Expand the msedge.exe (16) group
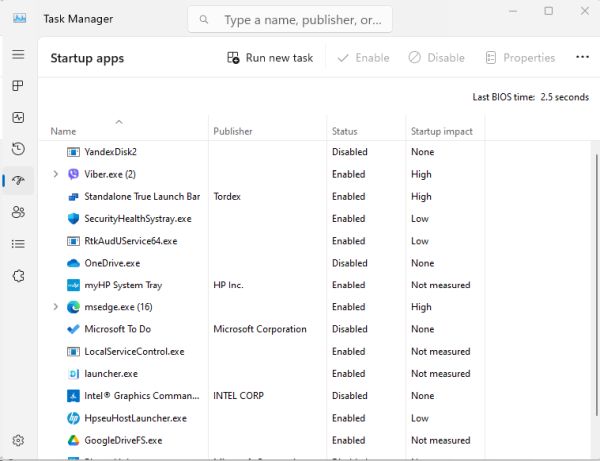600x461 pixels. 55,307
